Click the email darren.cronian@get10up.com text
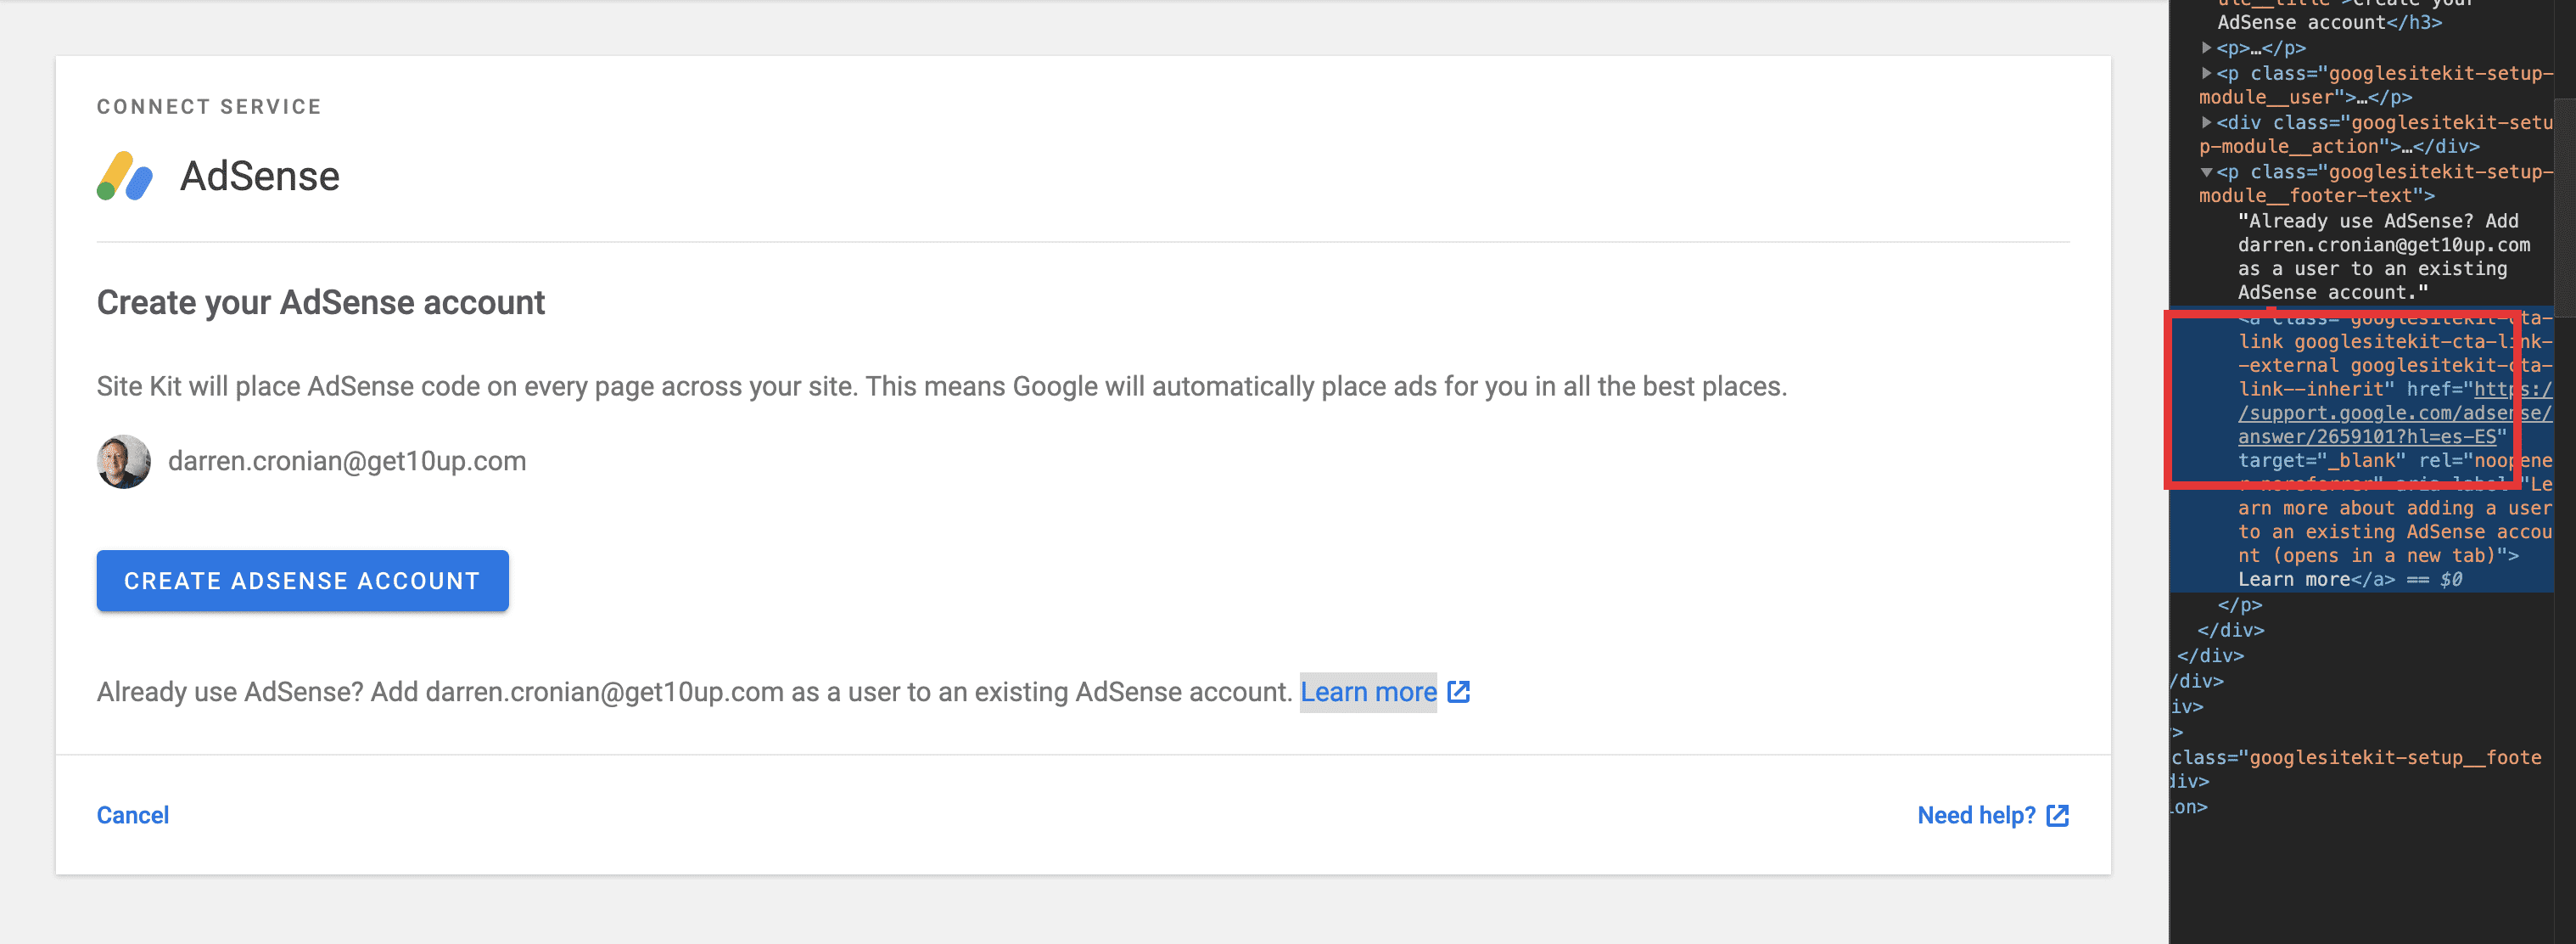2576x944 pixels. pos(347,461)
